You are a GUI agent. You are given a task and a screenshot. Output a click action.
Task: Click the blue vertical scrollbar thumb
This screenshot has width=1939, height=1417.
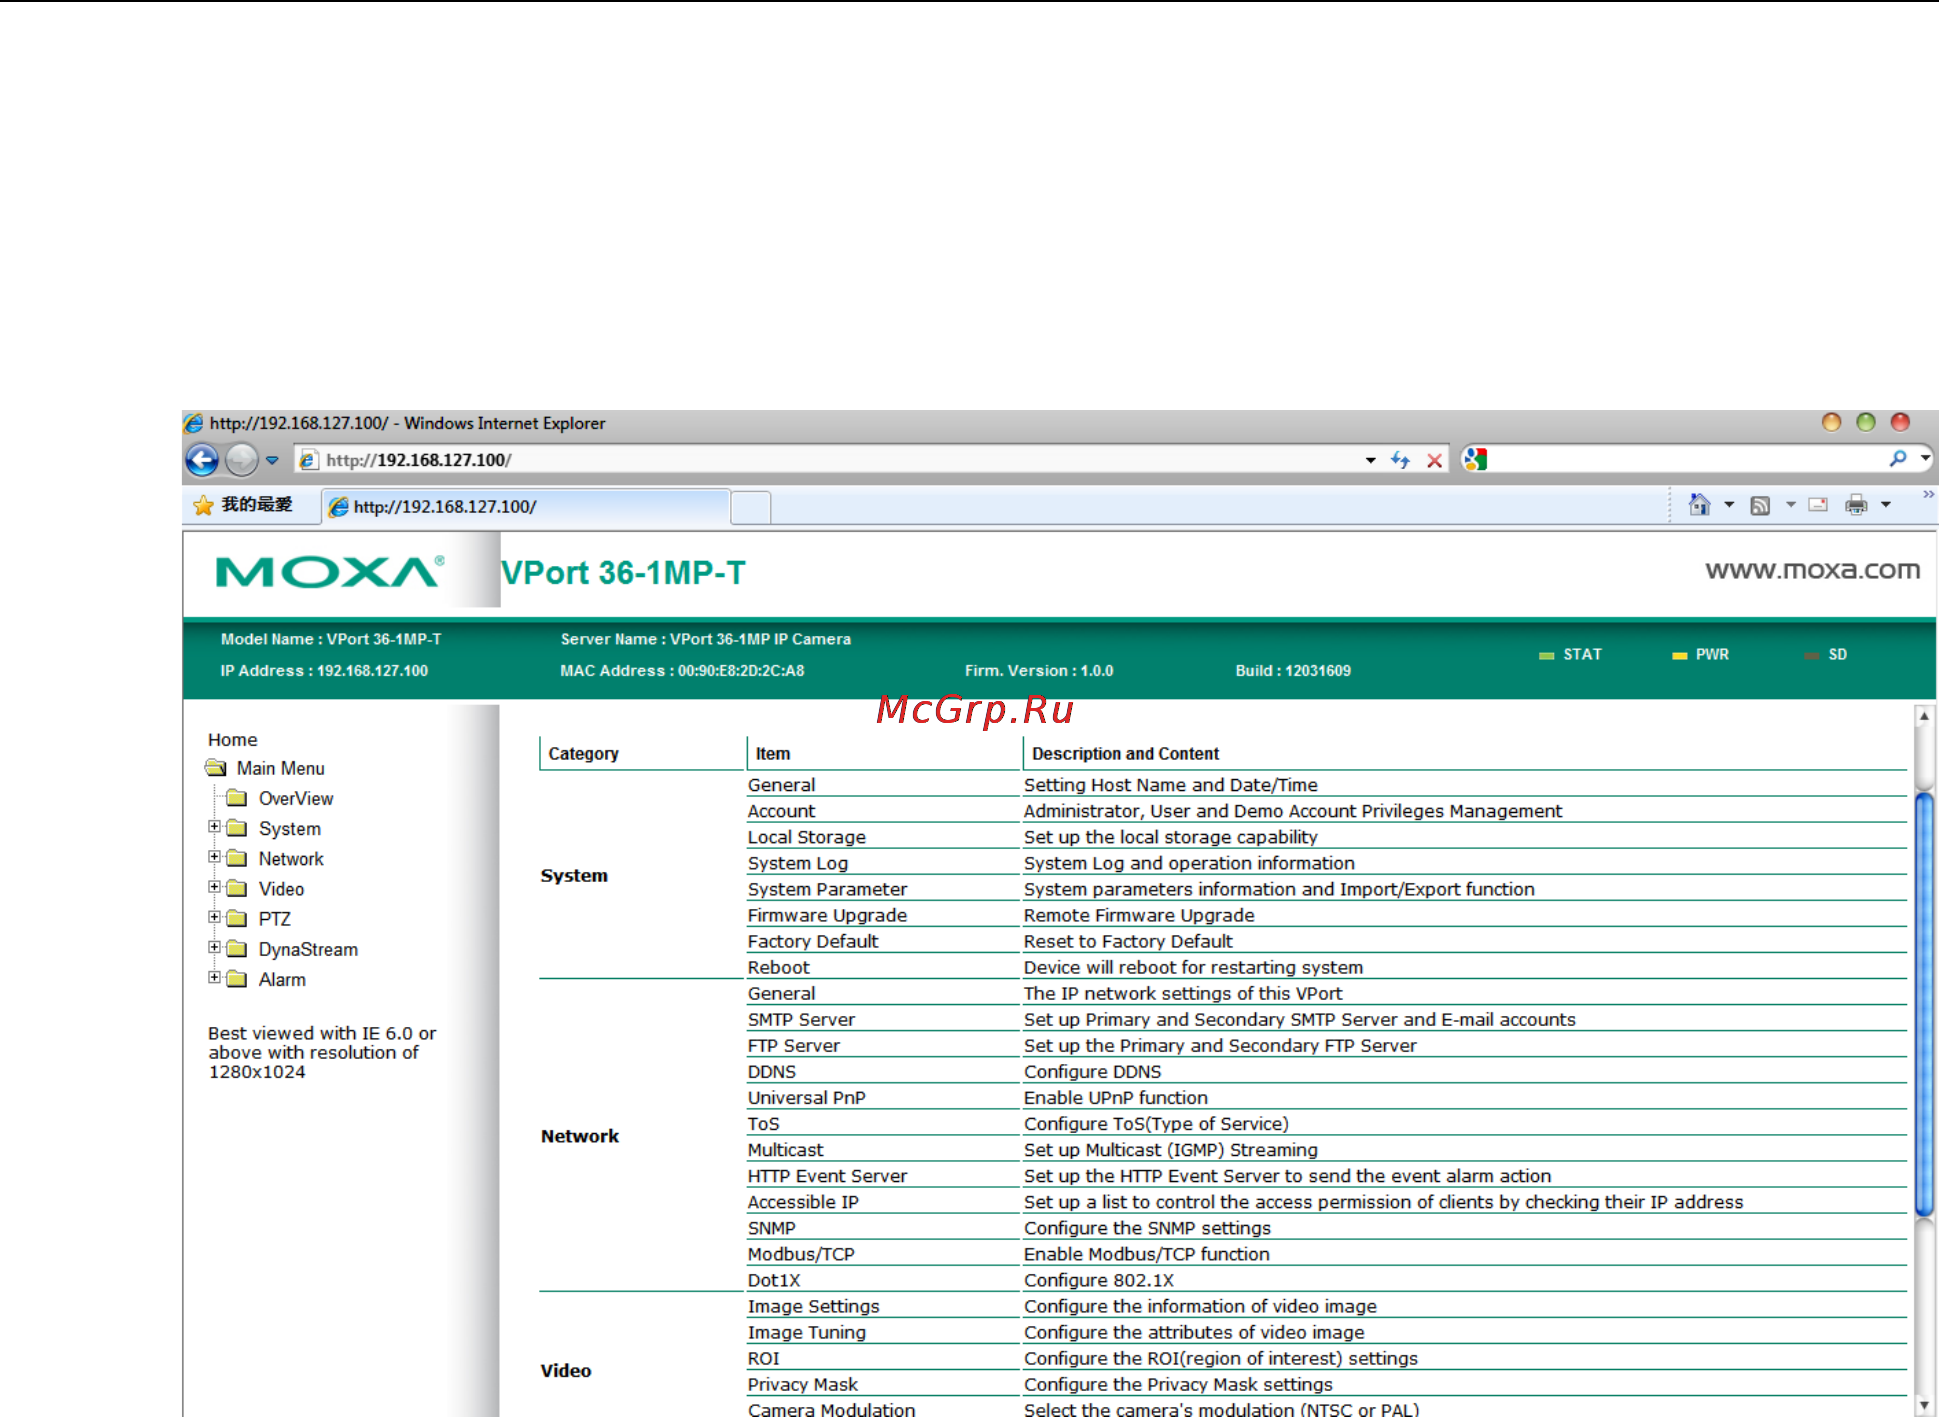1924,1004
